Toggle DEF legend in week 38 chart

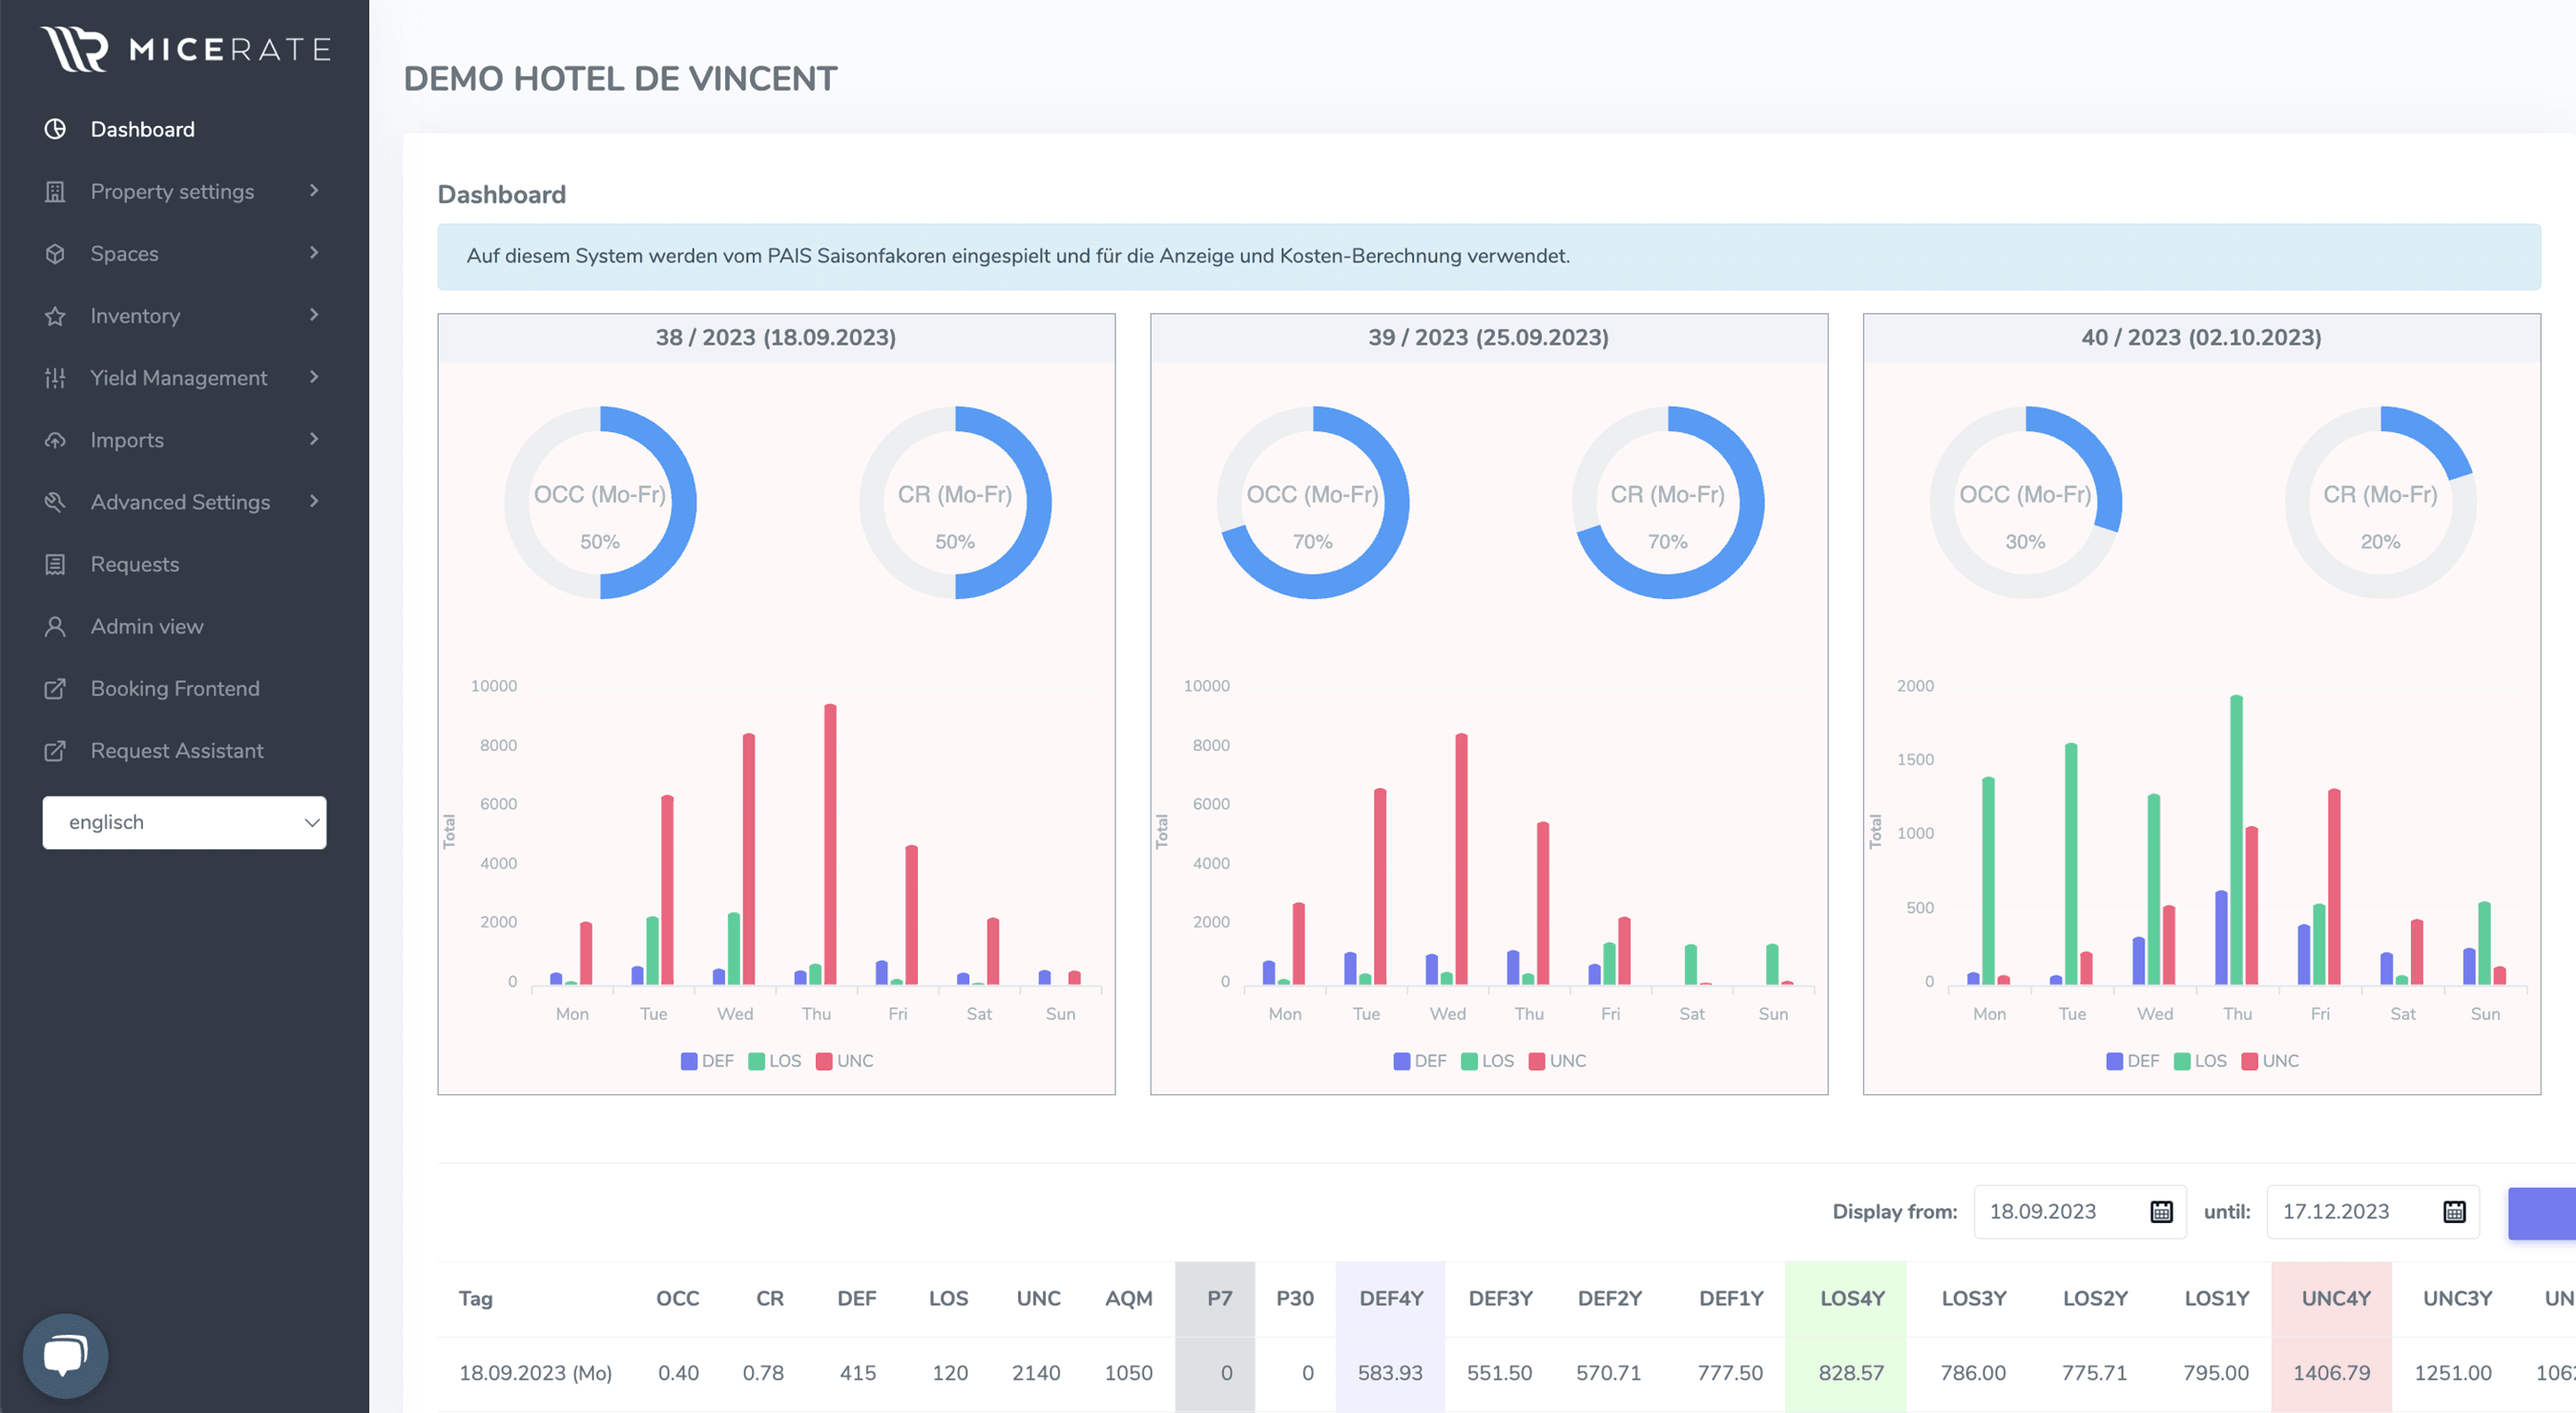[707, 1061]
